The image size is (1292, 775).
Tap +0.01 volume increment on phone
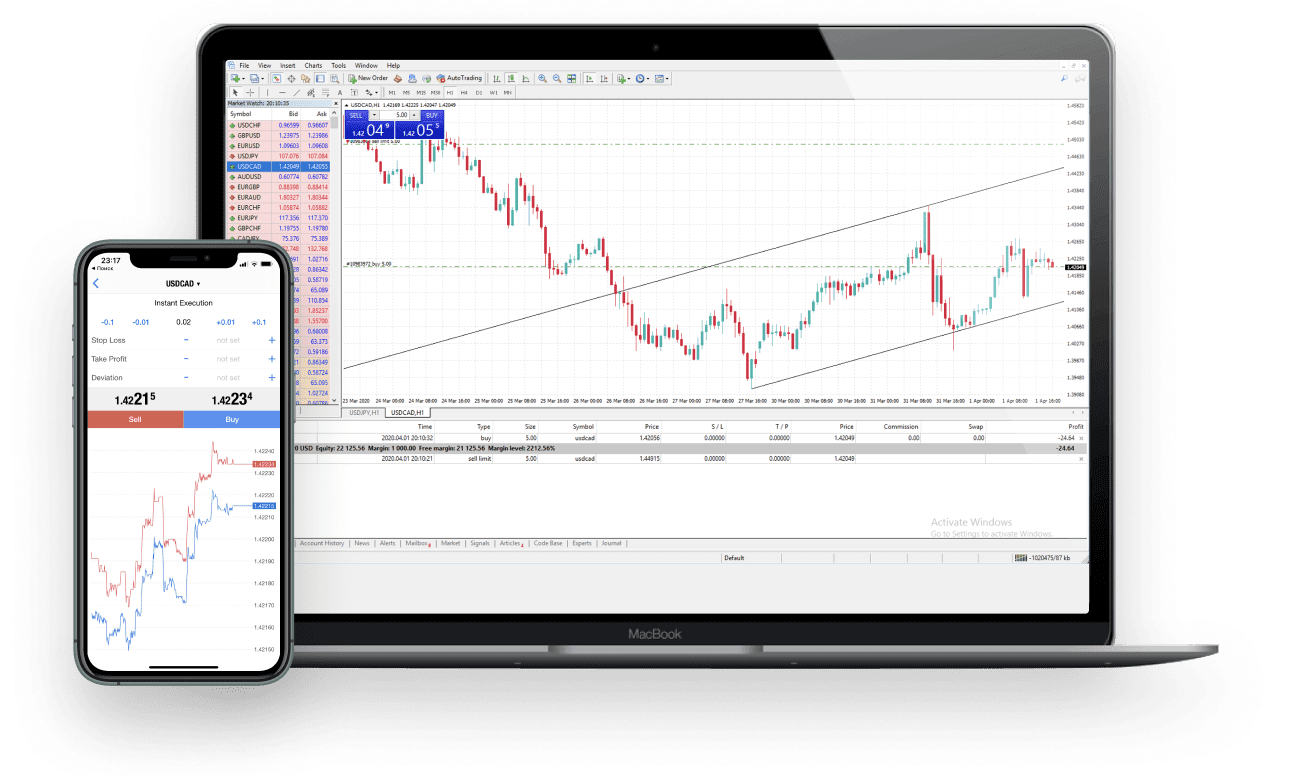click(x=226, y=322)
